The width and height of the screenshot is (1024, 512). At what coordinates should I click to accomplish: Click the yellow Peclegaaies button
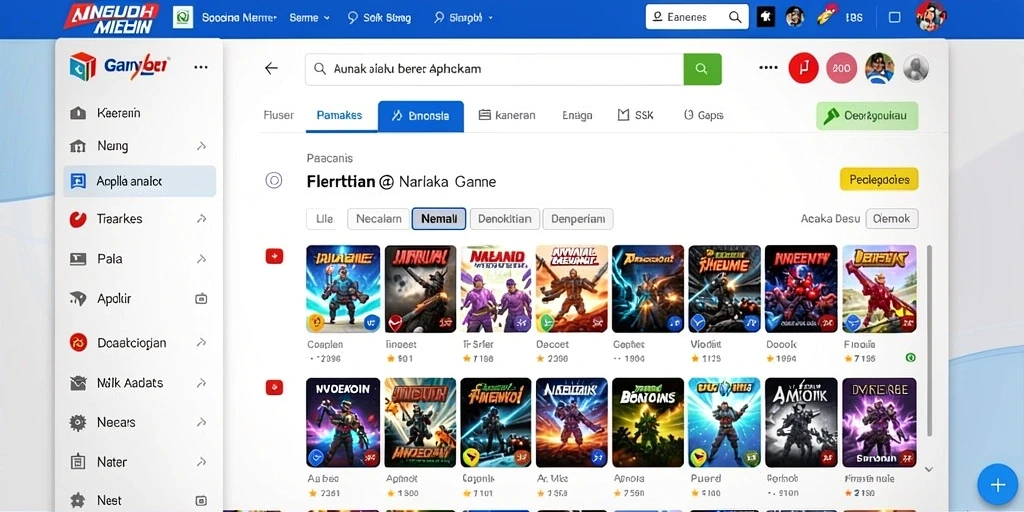(x=879, y=179)
